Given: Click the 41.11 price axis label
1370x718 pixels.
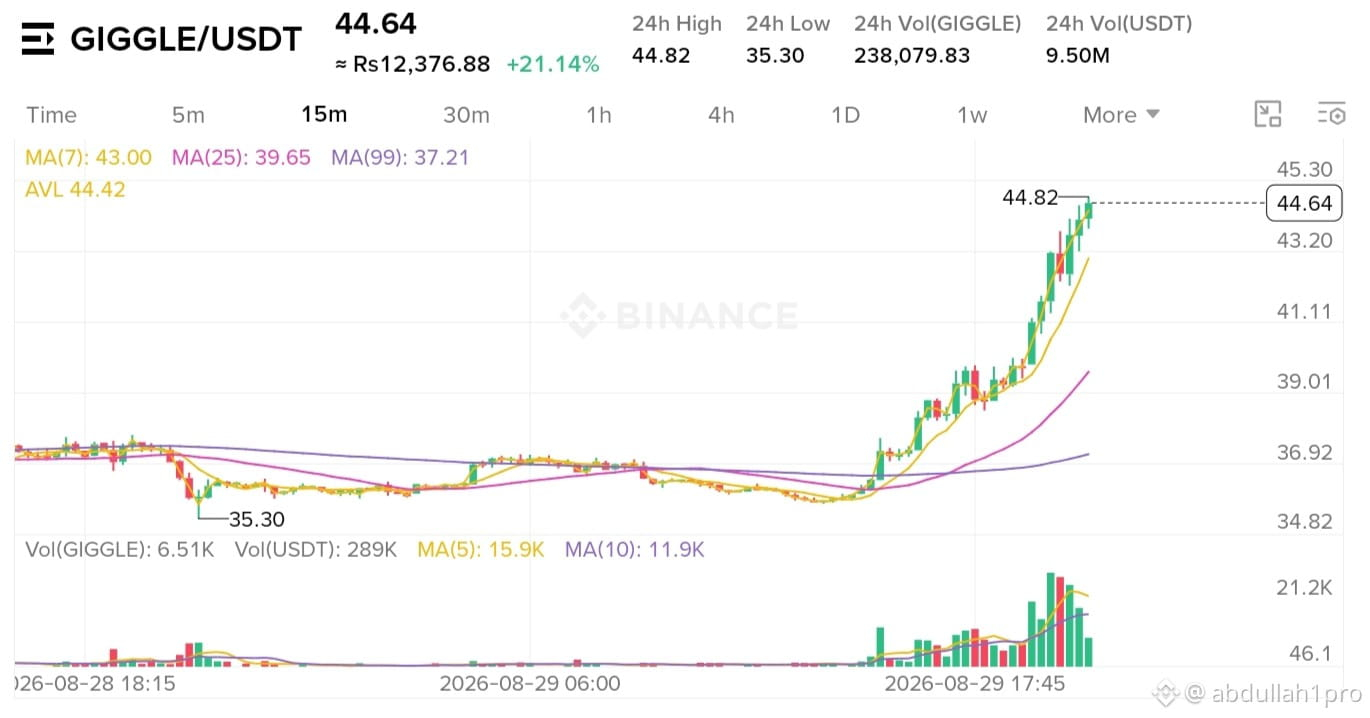Looking at the screenshot, I should coord(1305,311).
